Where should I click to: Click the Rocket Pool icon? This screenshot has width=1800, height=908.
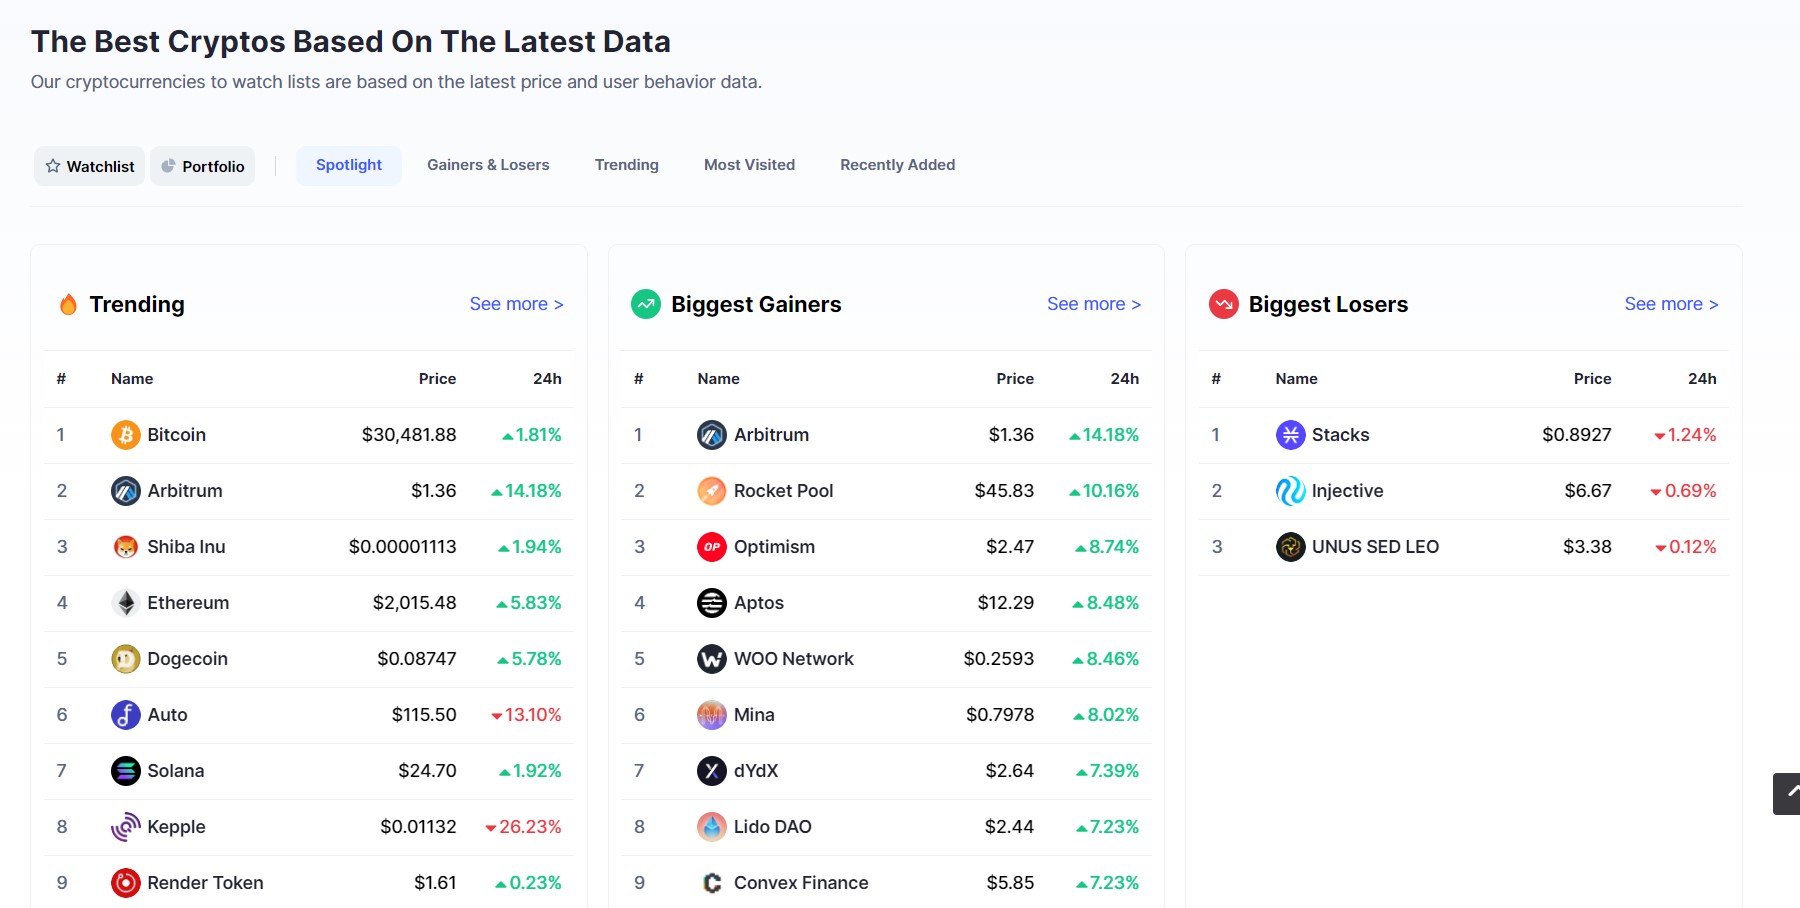pos(711,491)
